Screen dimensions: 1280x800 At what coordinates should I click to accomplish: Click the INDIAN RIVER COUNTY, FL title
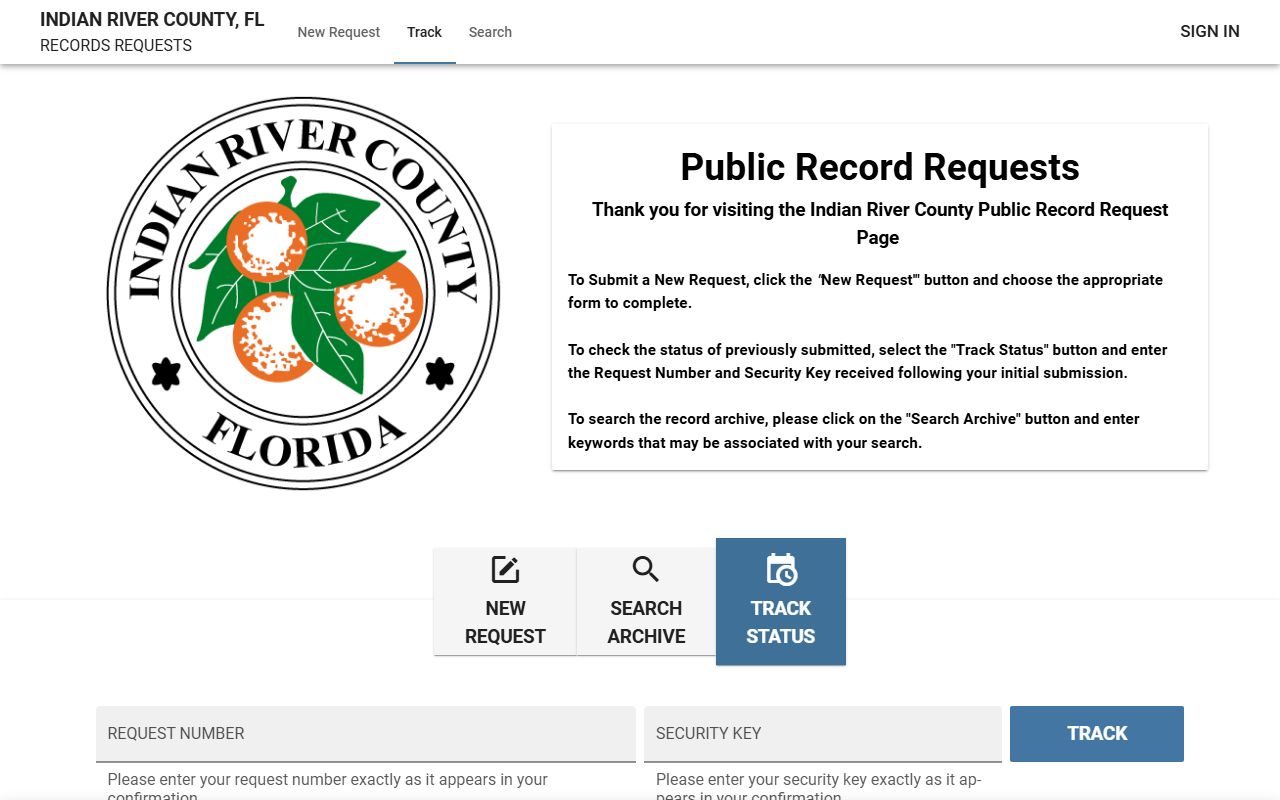[x=152, y=19]
